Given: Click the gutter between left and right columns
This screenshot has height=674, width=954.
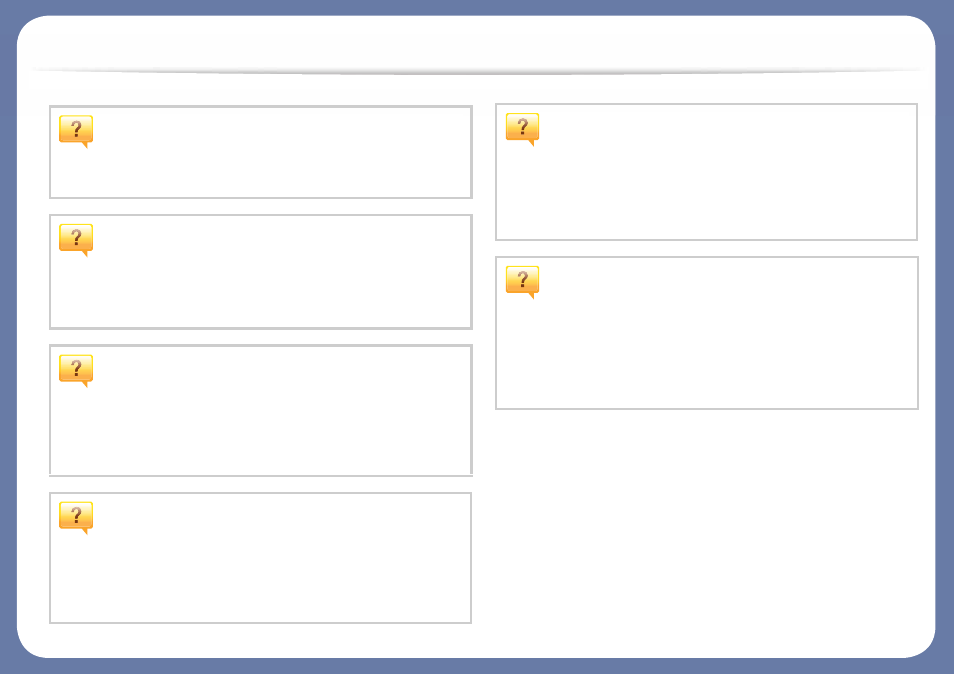Looking at the screenshot, I should click(x=484, y=363).
